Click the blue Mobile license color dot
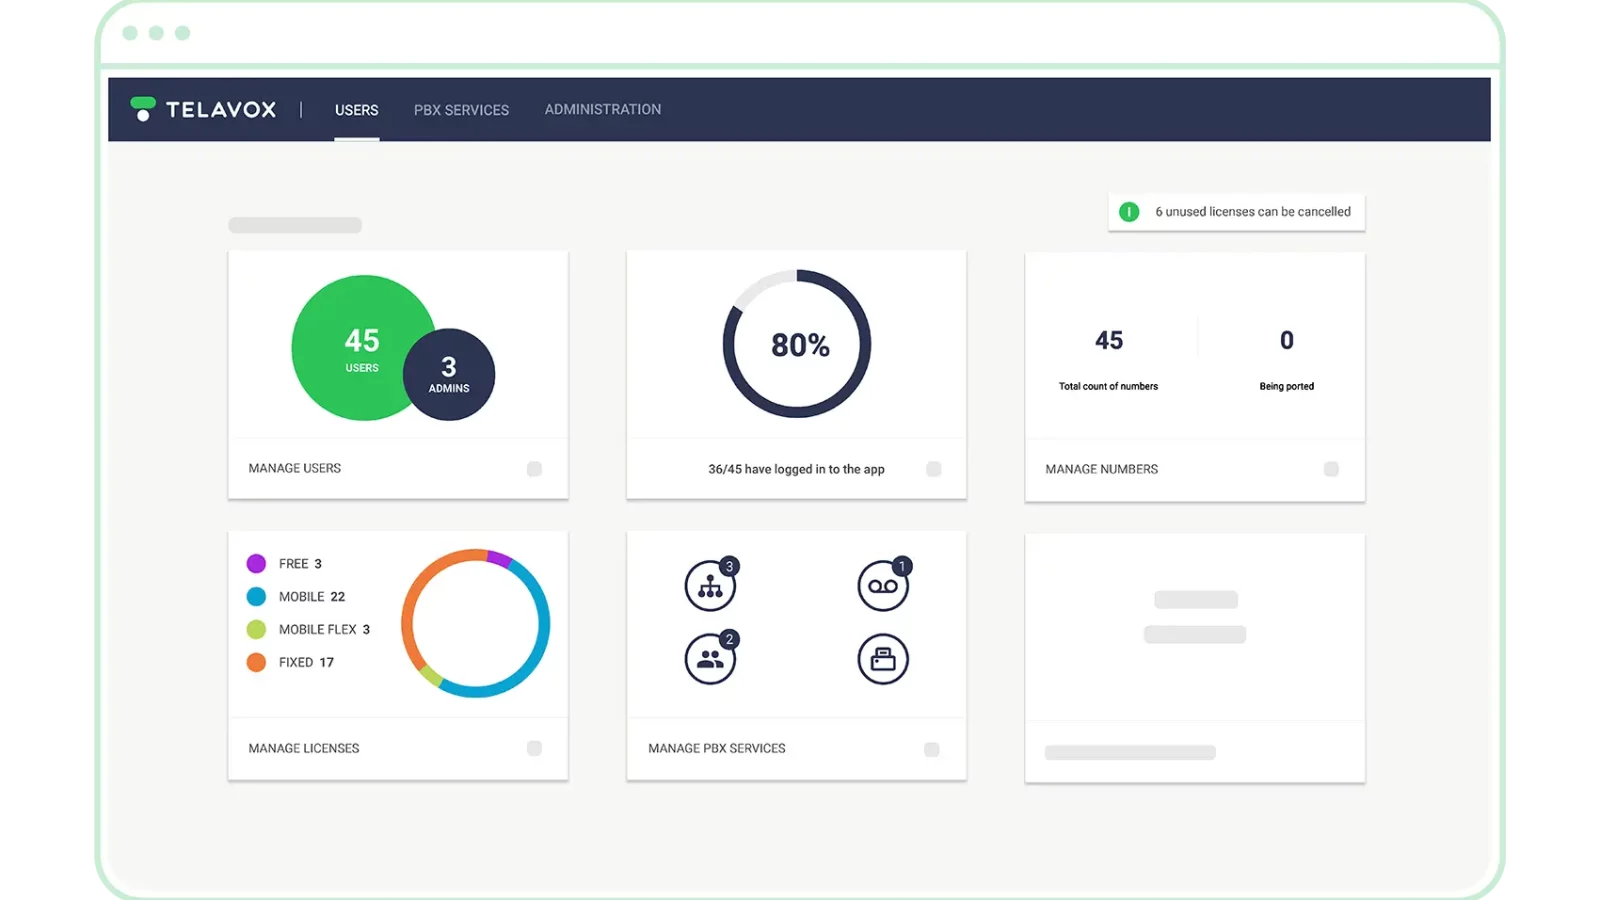This screenshot has height=900, width=1600. point(256,596)
